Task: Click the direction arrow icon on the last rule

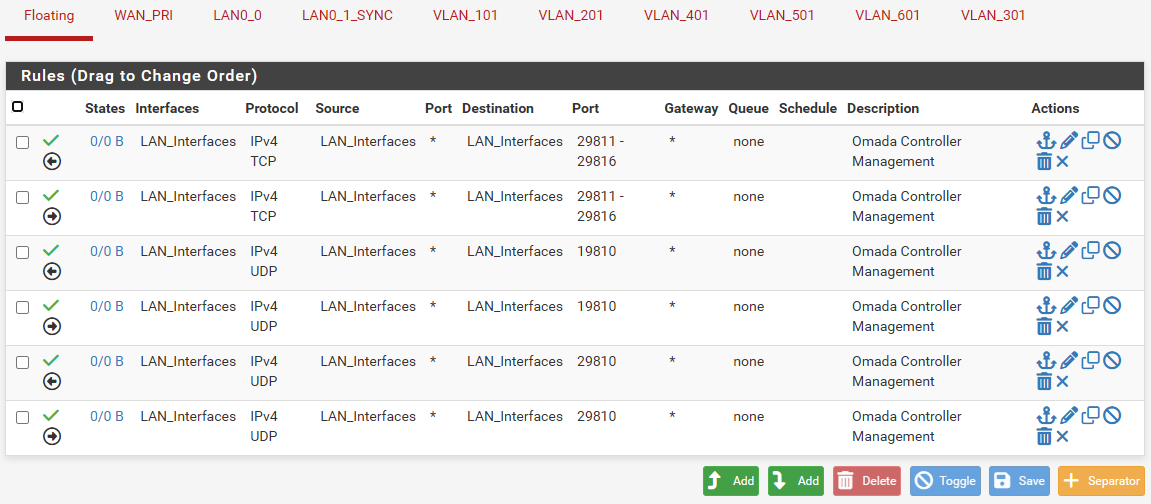Action: pyautogui.click(x=52, y=436)
